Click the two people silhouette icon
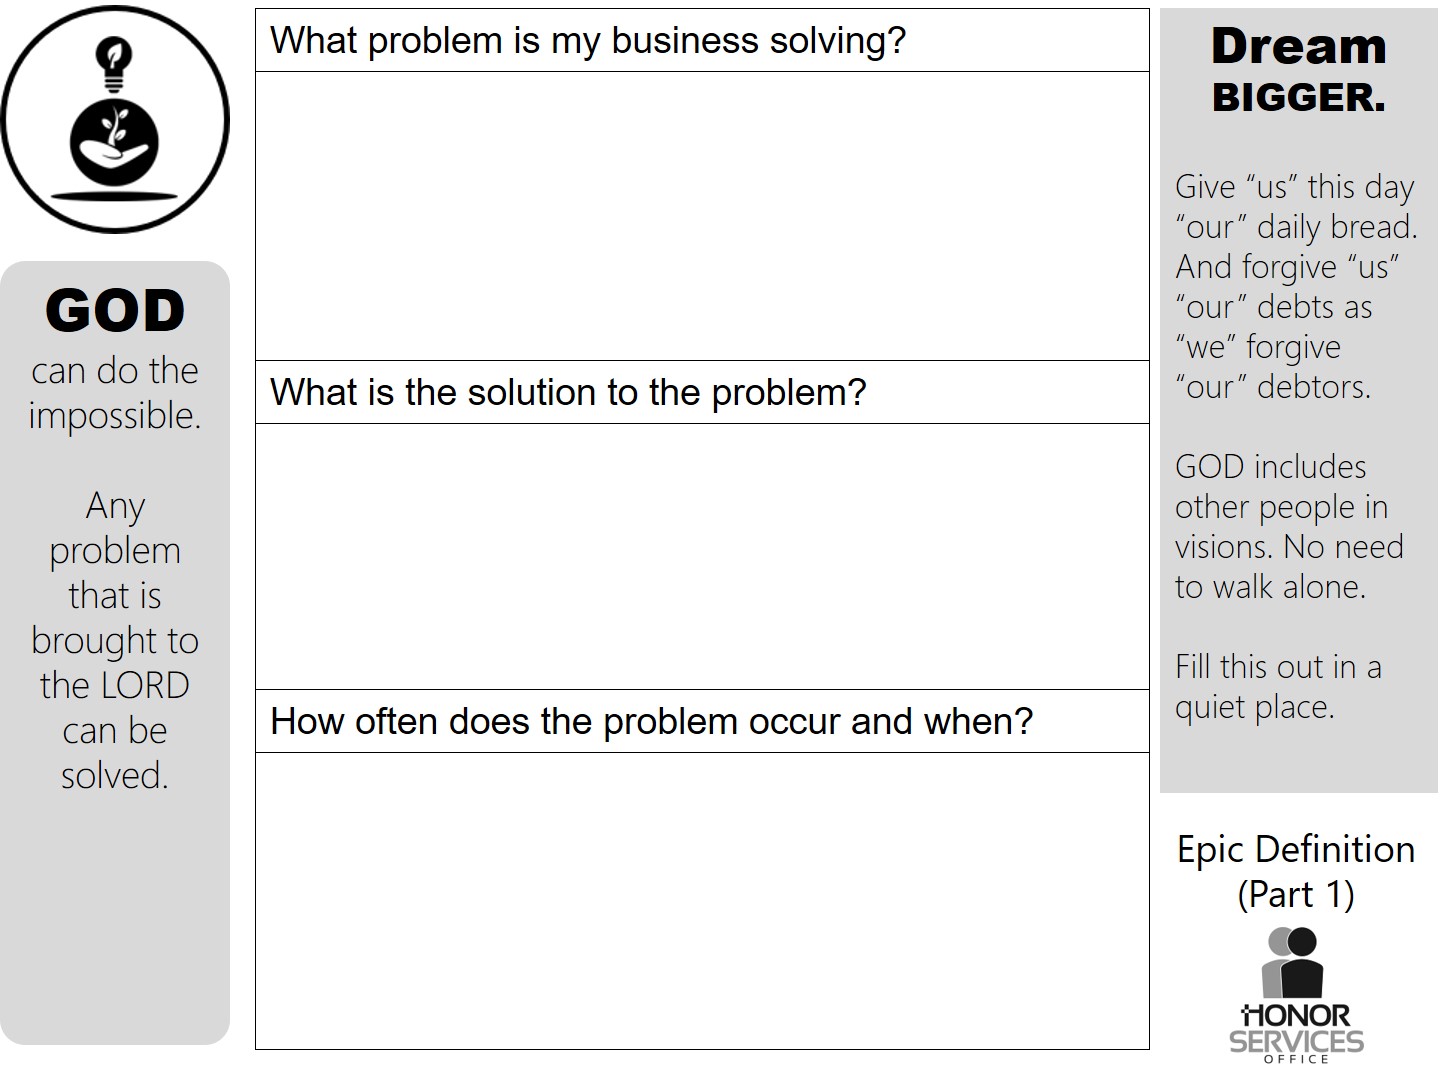This screenshot has width=1448, height=1066. click(x=1293, y=962)
